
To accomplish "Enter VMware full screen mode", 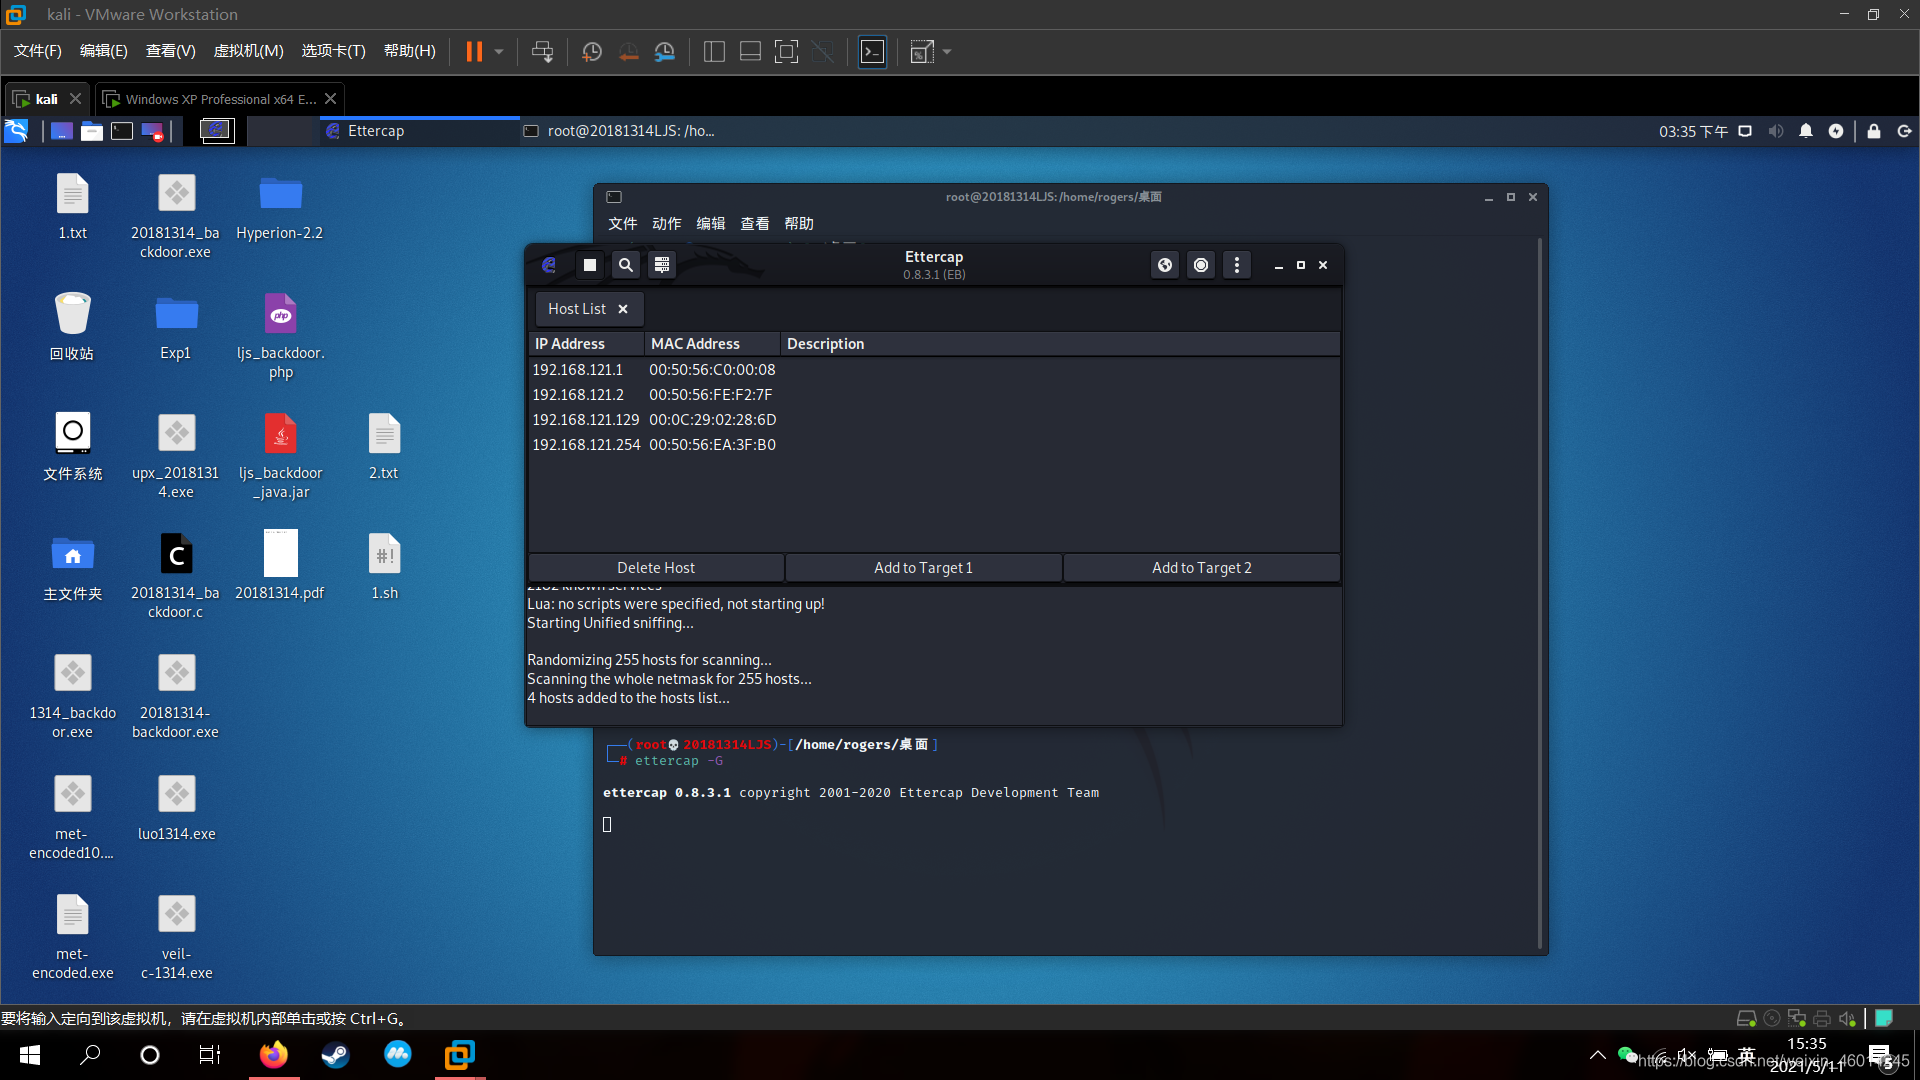I will (x=787, y=52).
